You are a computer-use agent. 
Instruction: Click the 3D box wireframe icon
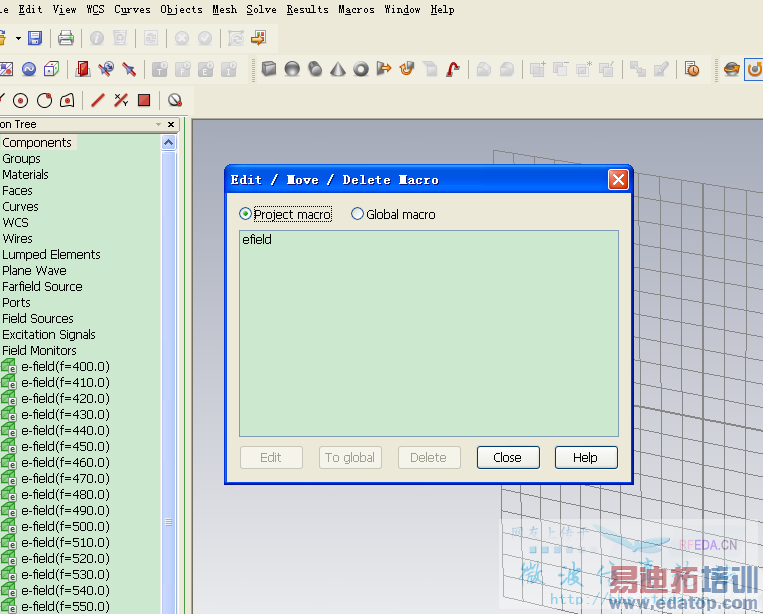tap(52, 69)
